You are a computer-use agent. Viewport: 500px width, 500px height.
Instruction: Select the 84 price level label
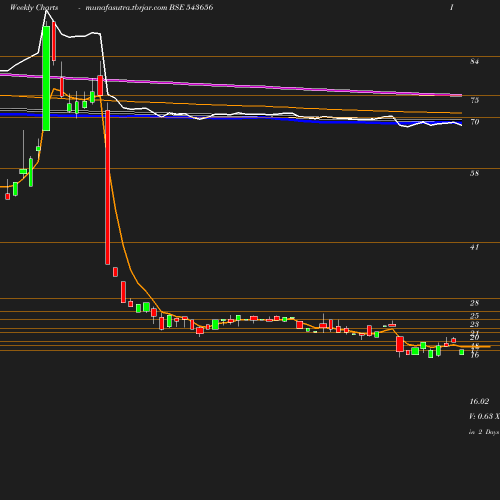point(474,61)
